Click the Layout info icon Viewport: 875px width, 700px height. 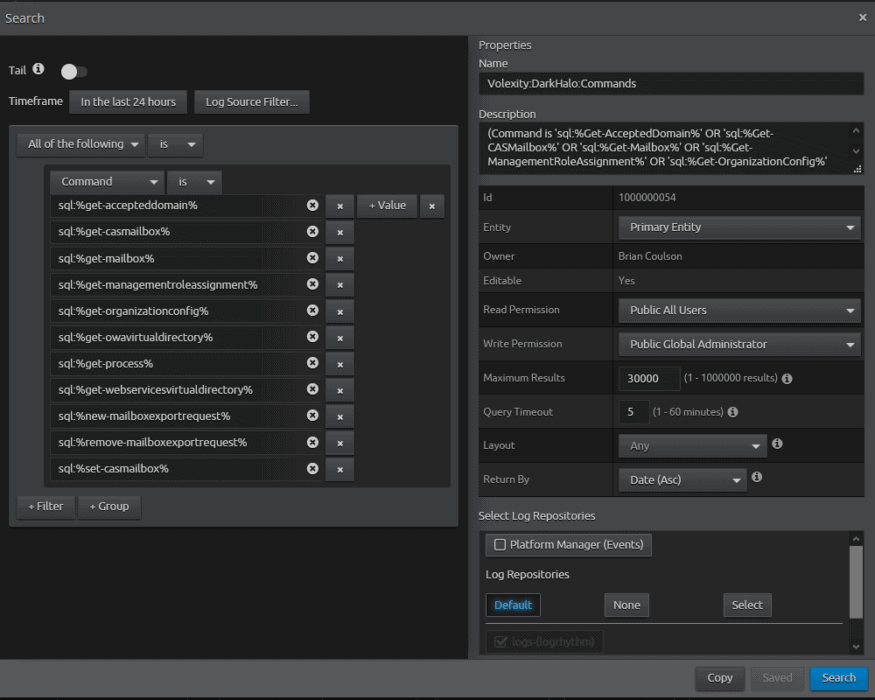[777, 445]
